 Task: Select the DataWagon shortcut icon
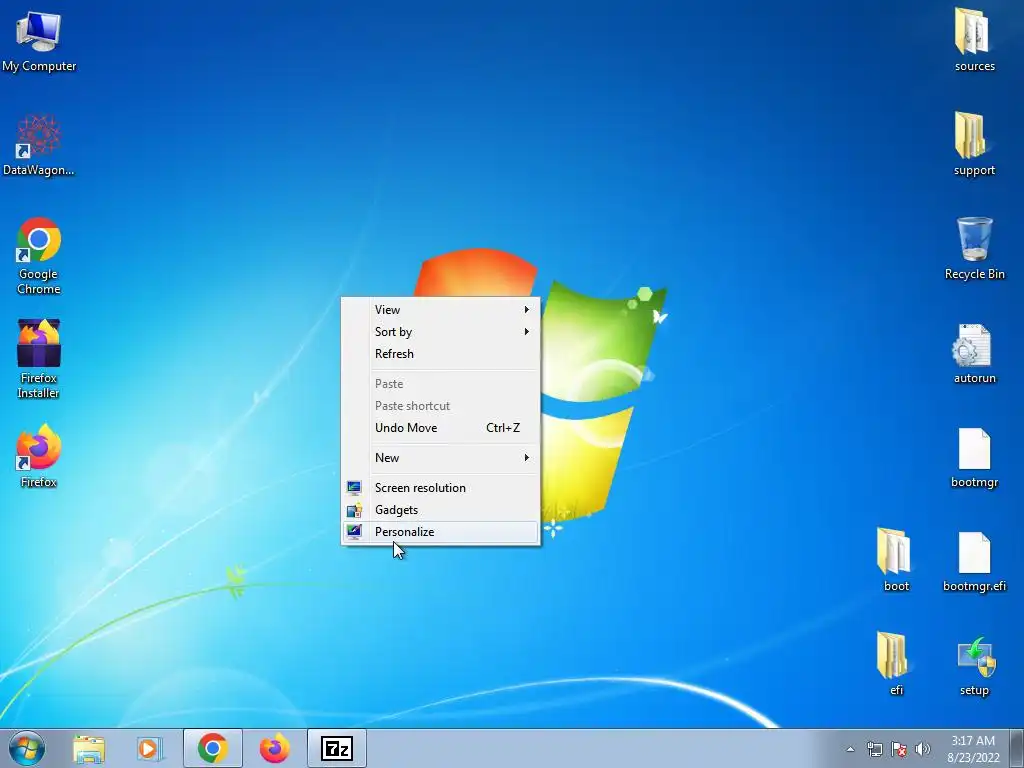[39, 145]
